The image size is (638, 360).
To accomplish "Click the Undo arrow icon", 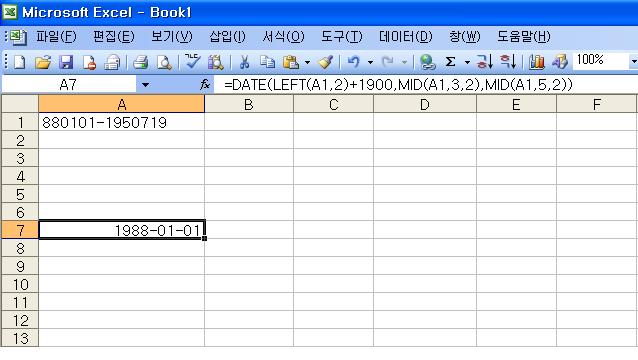I will (x=354, y=62).
